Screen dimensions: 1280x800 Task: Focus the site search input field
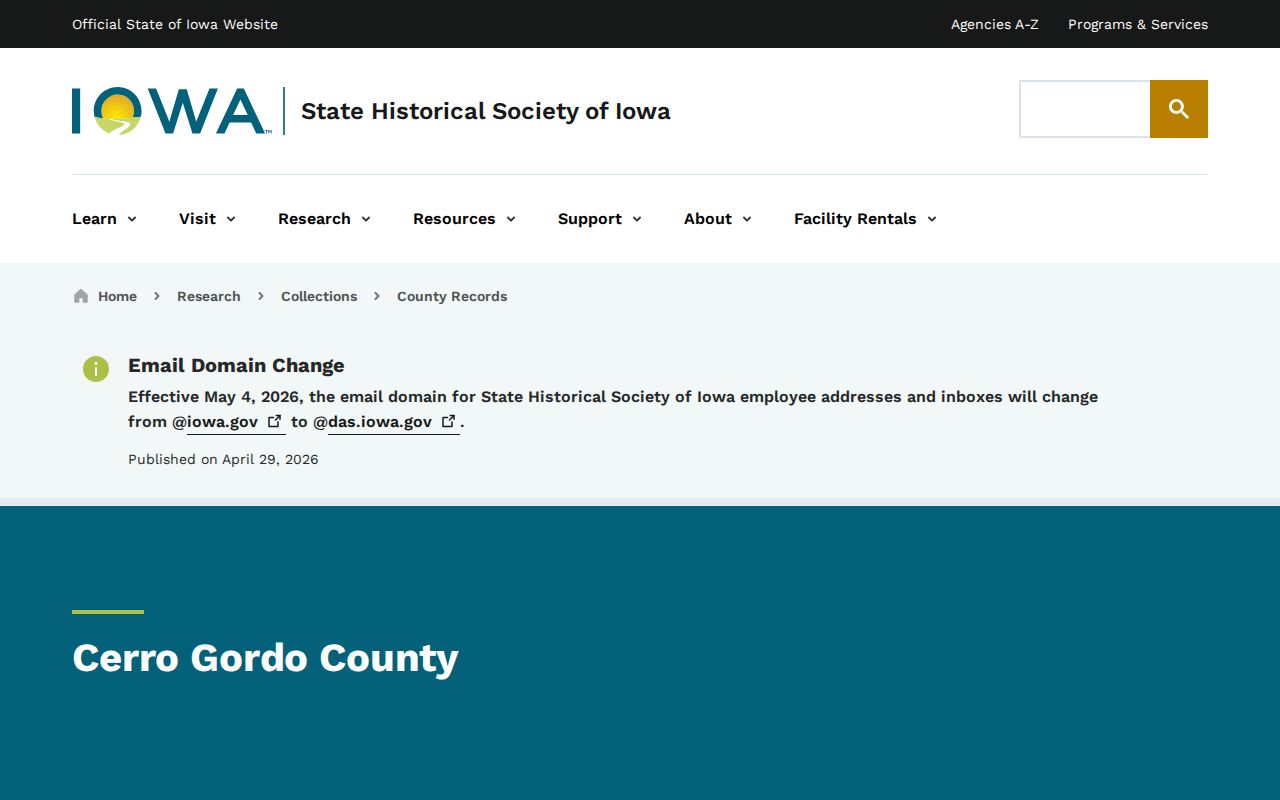(x=1085, y=109)
